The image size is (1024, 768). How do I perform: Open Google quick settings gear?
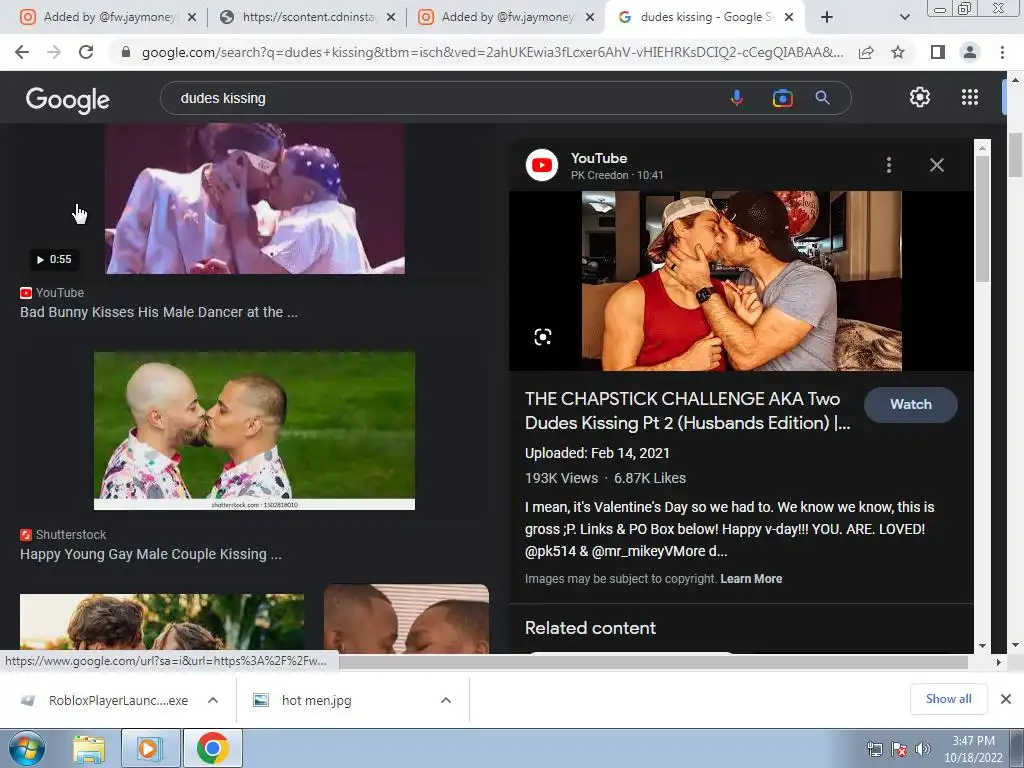tap(920, 97)
